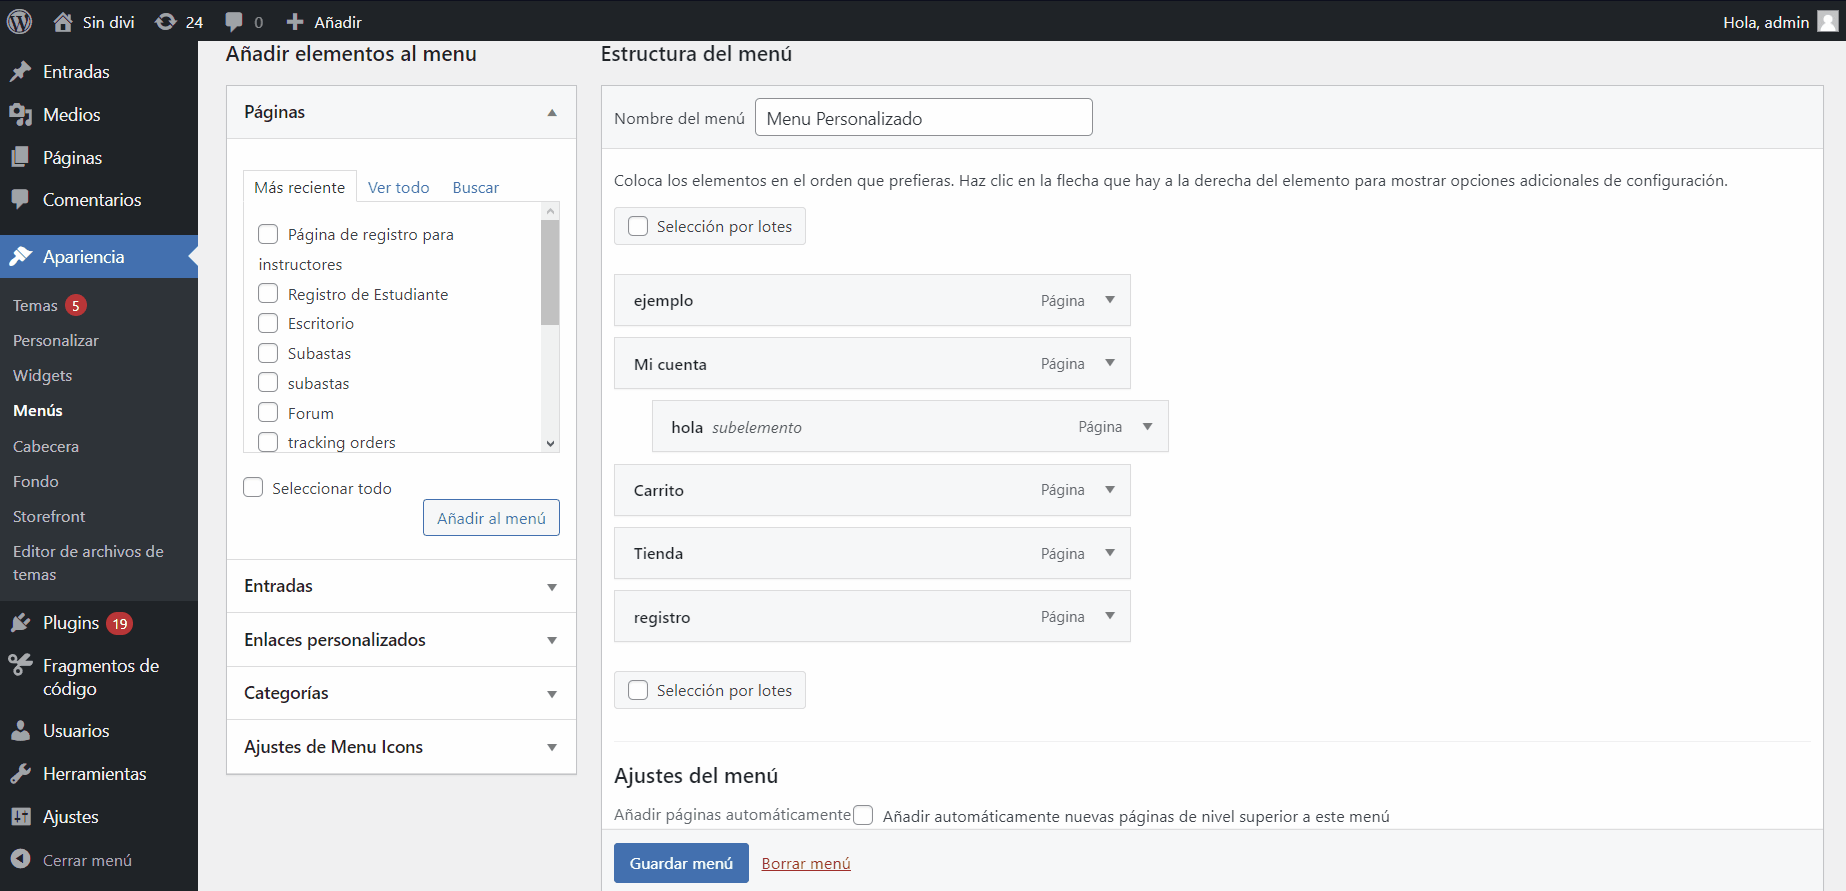Focus the Nombre del menú text field

click(x=923, y=118)
